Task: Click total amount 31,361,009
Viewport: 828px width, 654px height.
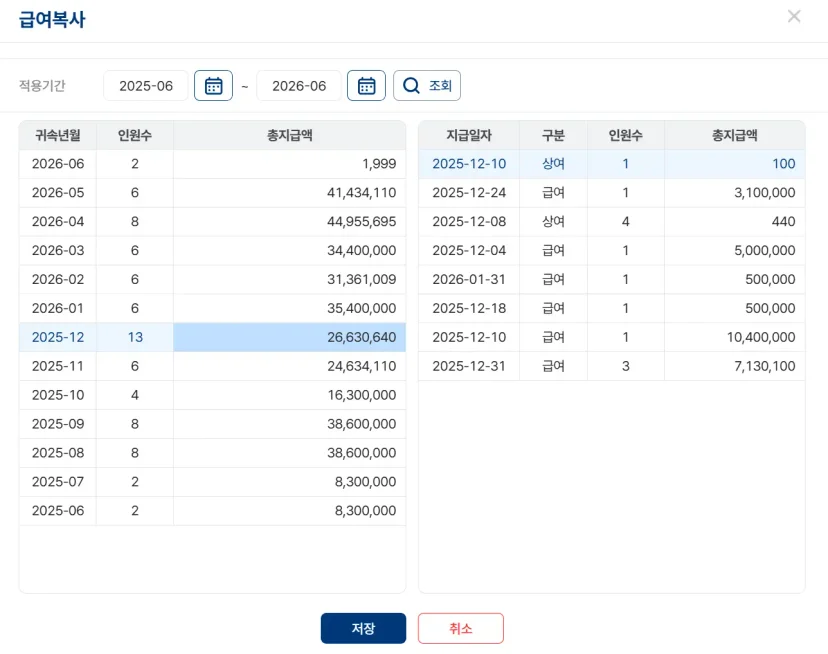Action: pyautogui.click(x=361, y=279)
